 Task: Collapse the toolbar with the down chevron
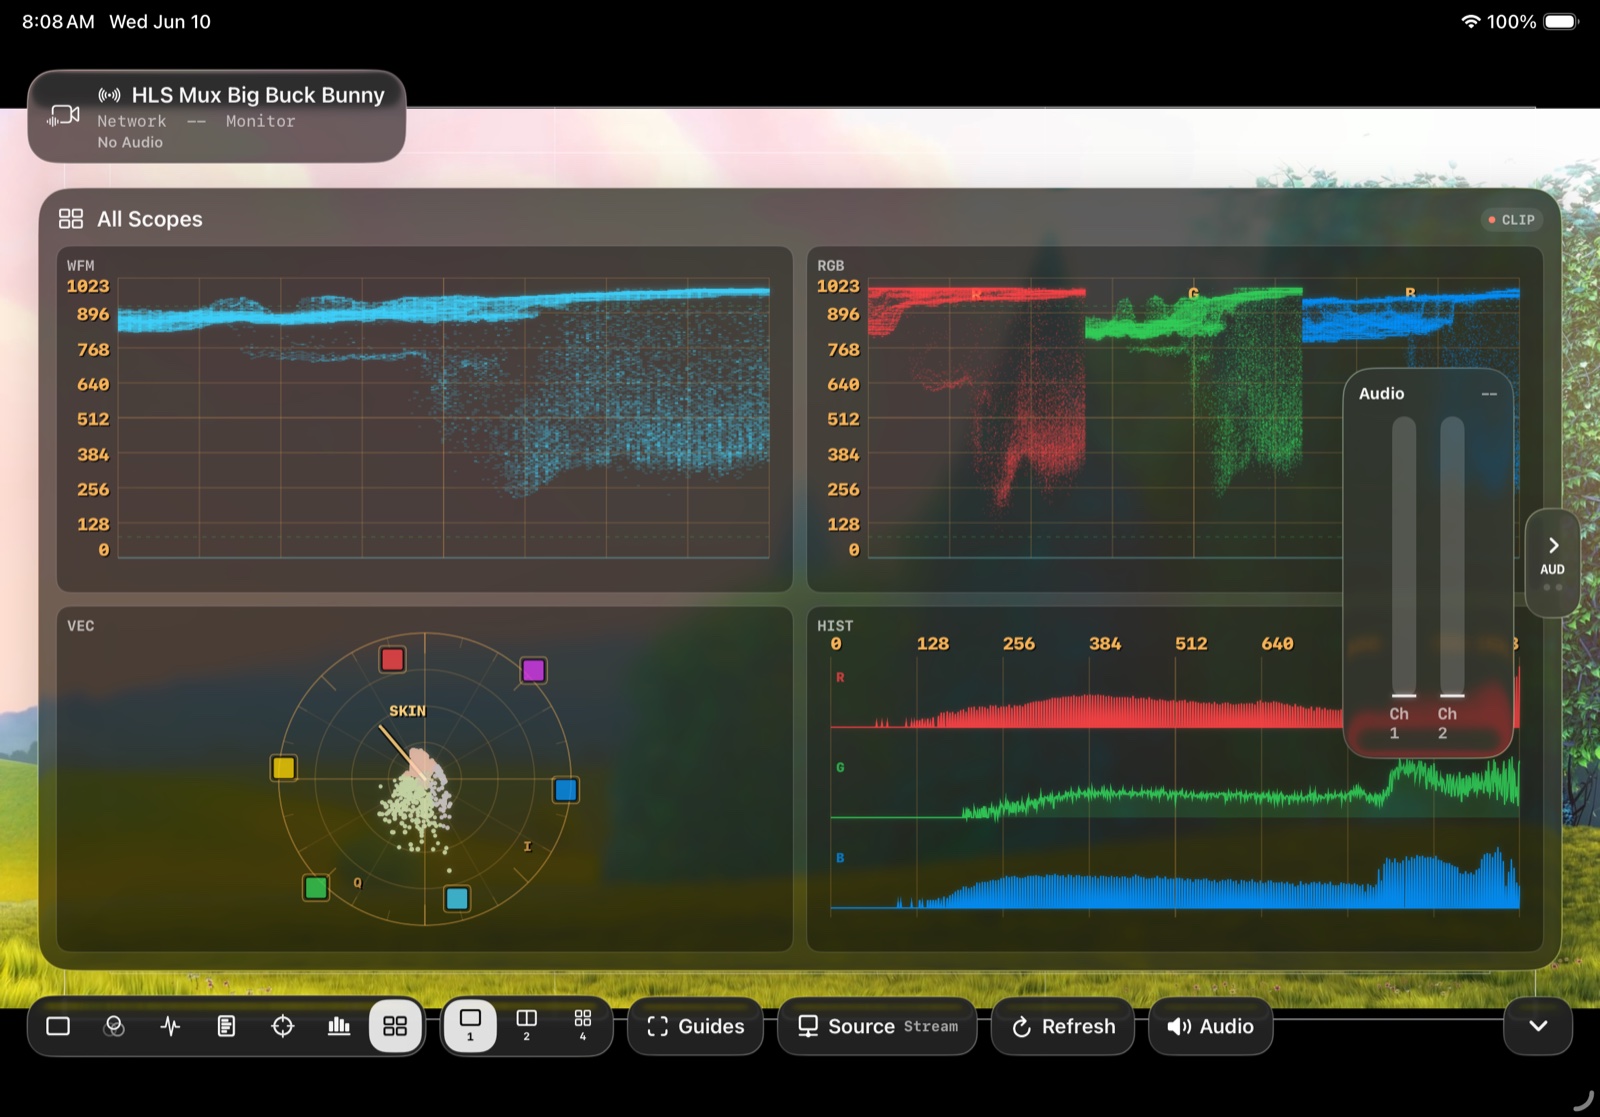1538,1026
